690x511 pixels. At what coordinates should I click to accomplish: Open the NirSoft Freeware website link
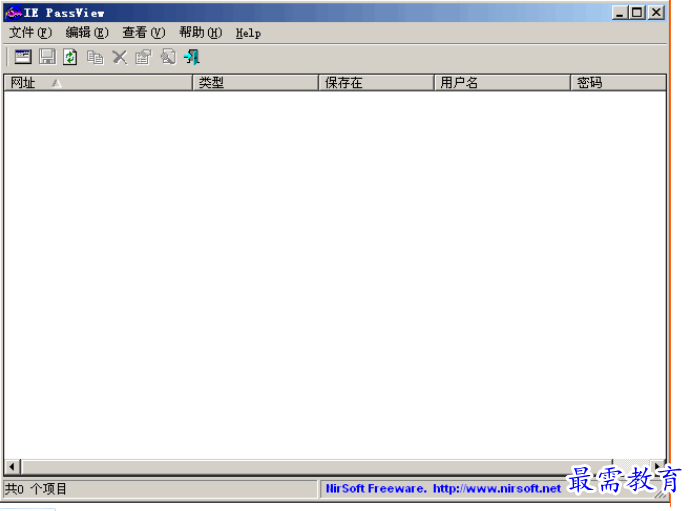click(x=443, y=489)
